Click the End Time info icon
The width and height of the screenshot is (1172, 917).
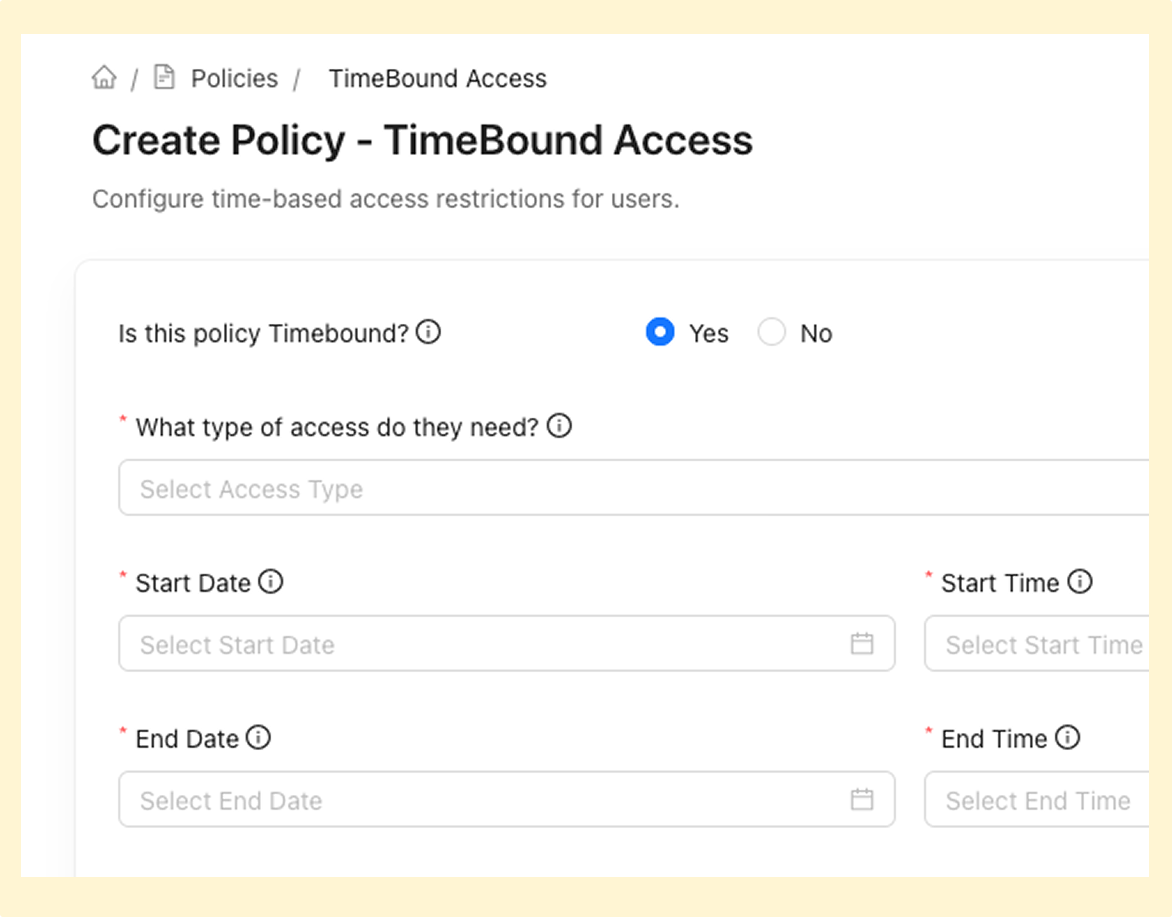1067,737
